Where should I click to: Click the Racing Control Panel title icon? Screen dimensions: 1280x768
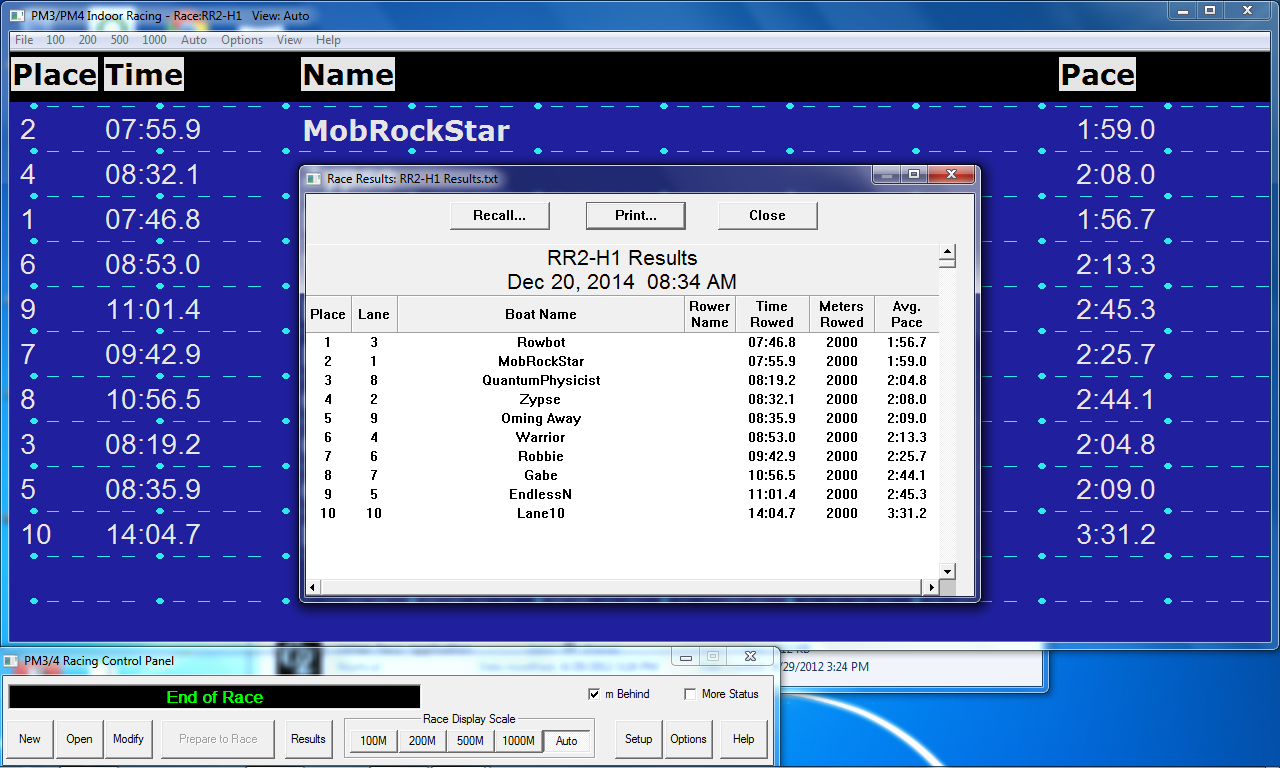click(x=11, y=660)
